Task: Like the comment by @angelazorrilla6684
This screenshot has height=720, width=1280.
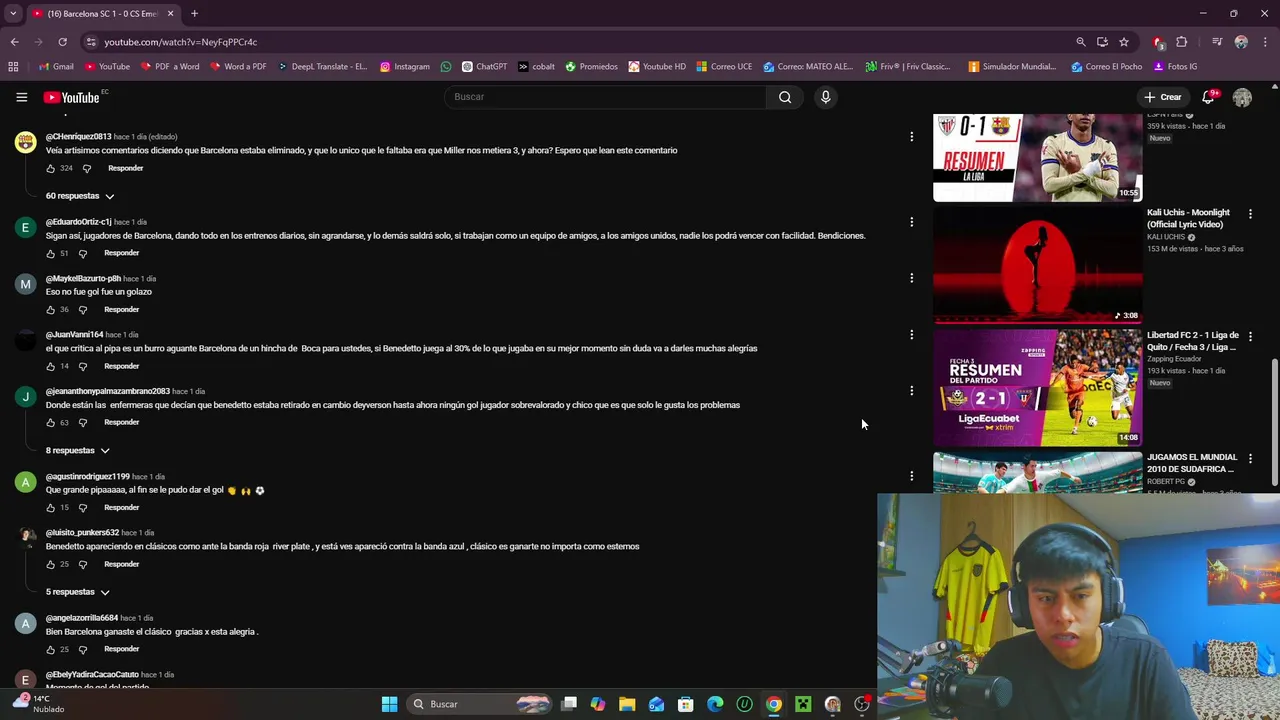Action: click(x=51, y=649)
